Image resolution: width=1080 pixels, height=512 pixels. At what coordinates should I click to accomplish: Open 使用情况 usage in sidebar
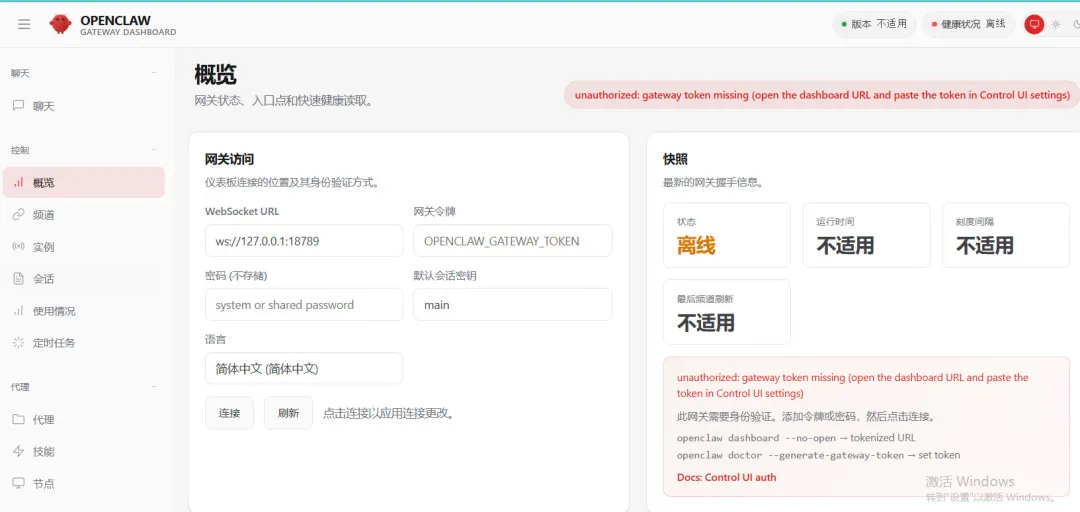tap(83, 311)
